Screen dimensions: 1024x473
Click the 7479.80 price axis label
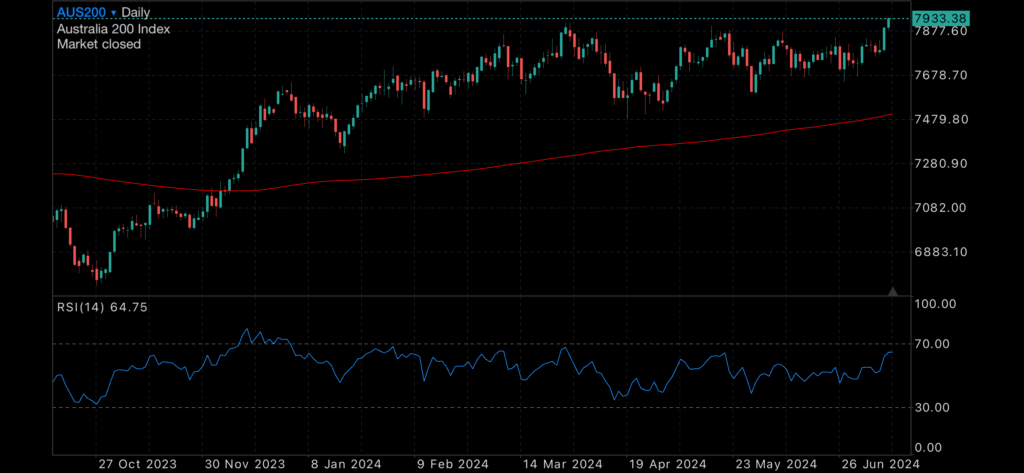941,120
